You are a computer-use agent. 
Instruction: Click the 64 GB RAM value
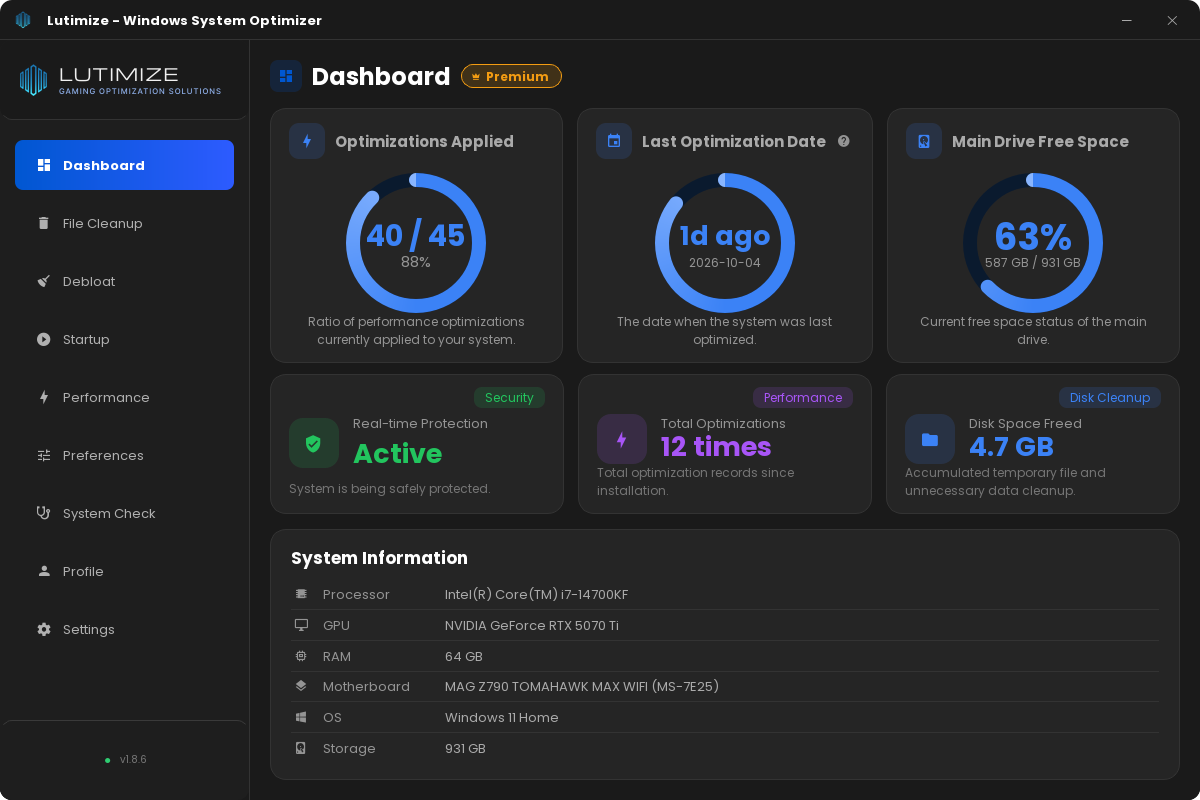pos(464,656)
